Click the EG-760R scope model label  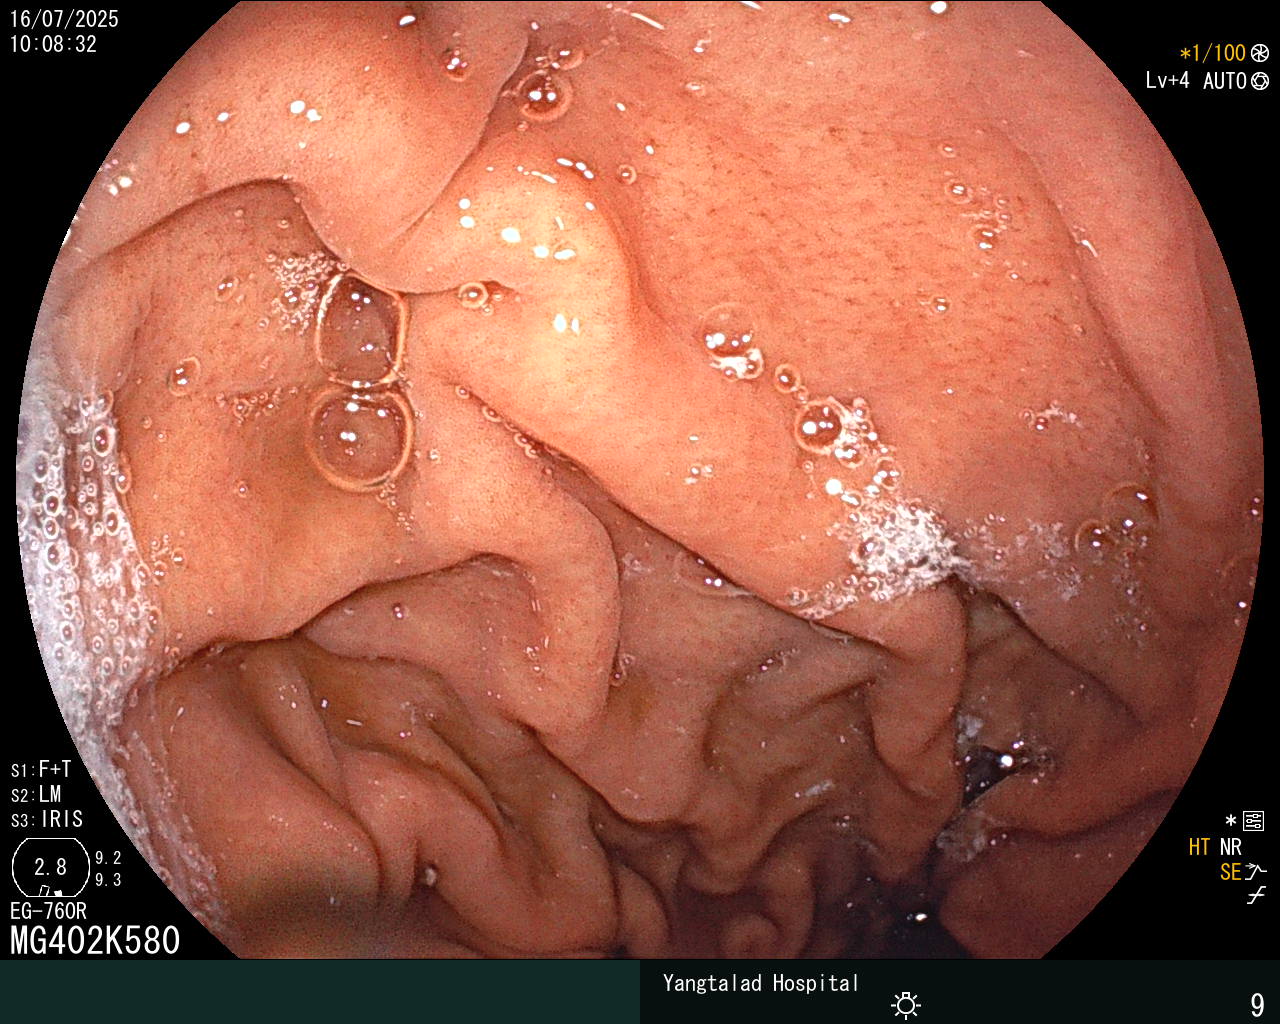tap(48, 911)
